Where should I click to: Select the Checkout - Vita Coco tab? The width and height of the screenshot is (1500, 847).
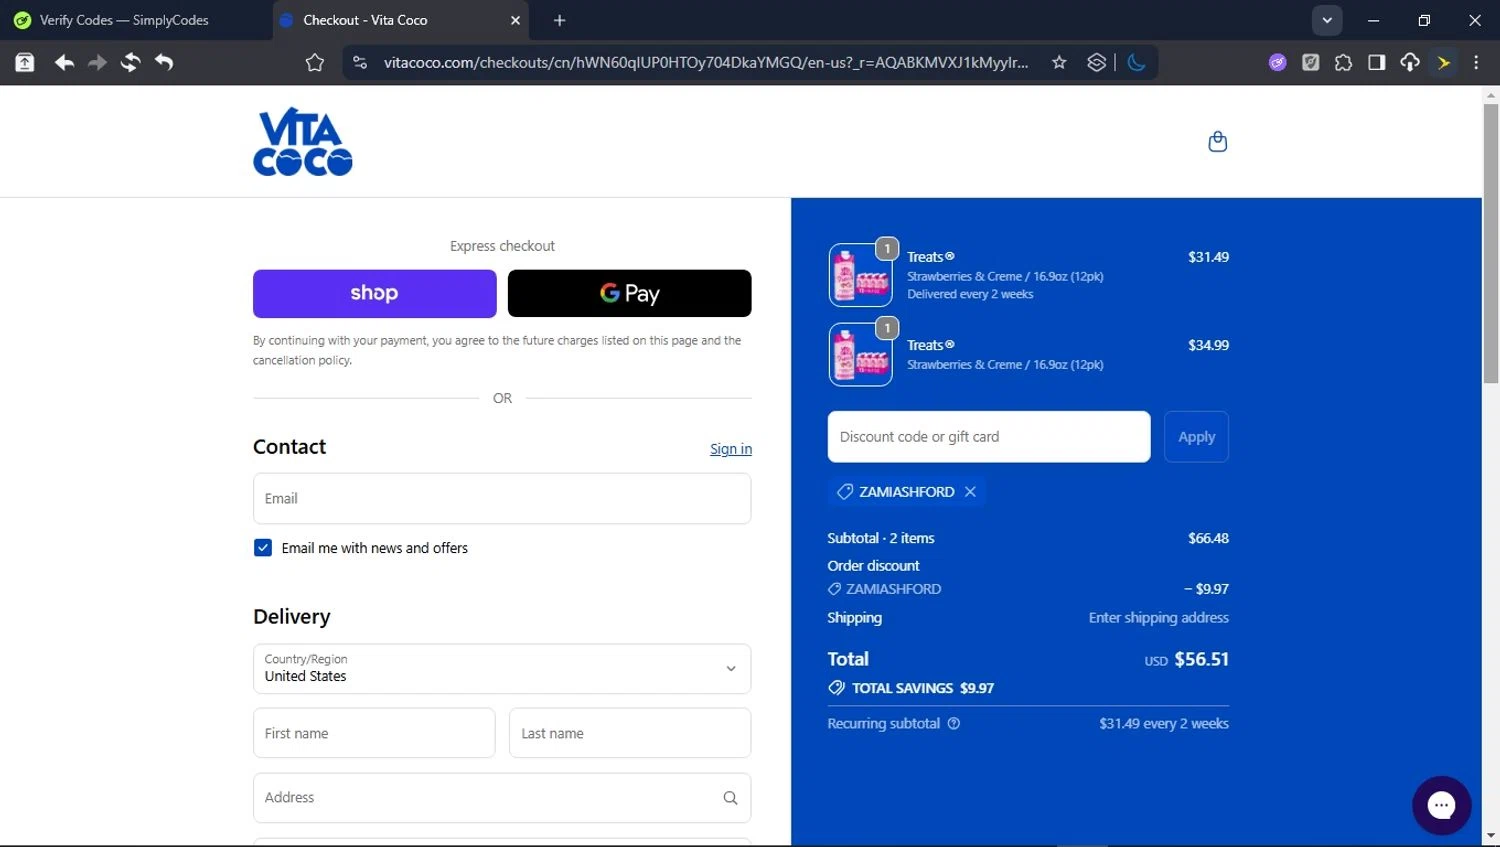[400, 20]
